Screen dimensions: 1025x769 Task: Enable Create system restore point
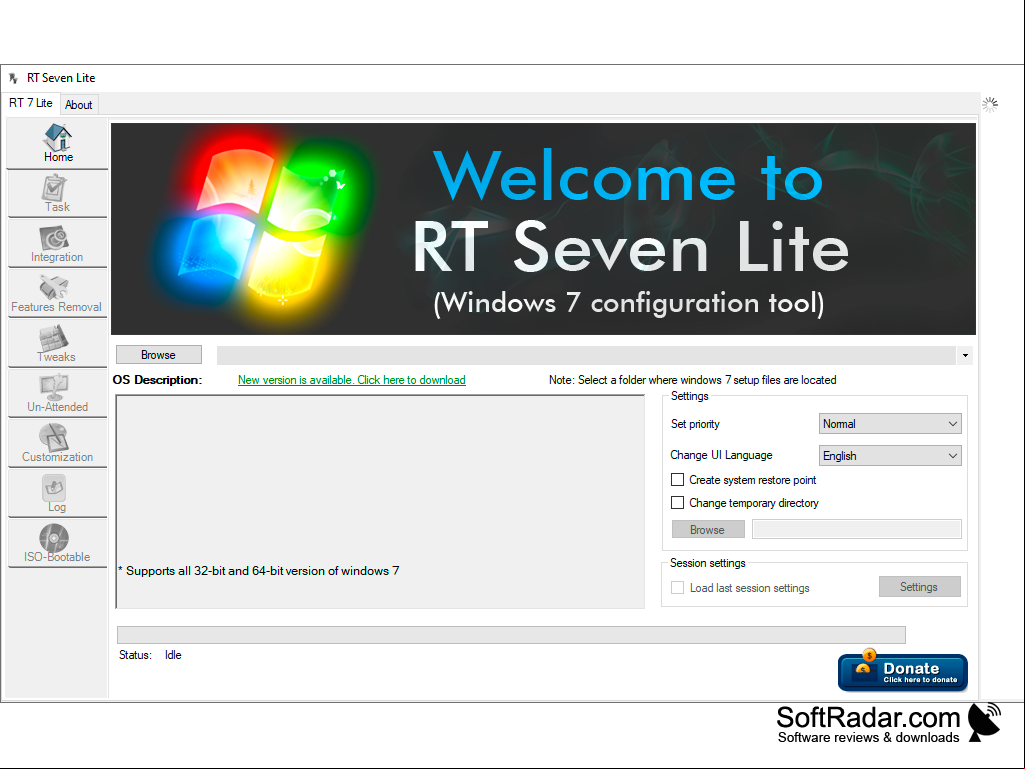point(678,480)
